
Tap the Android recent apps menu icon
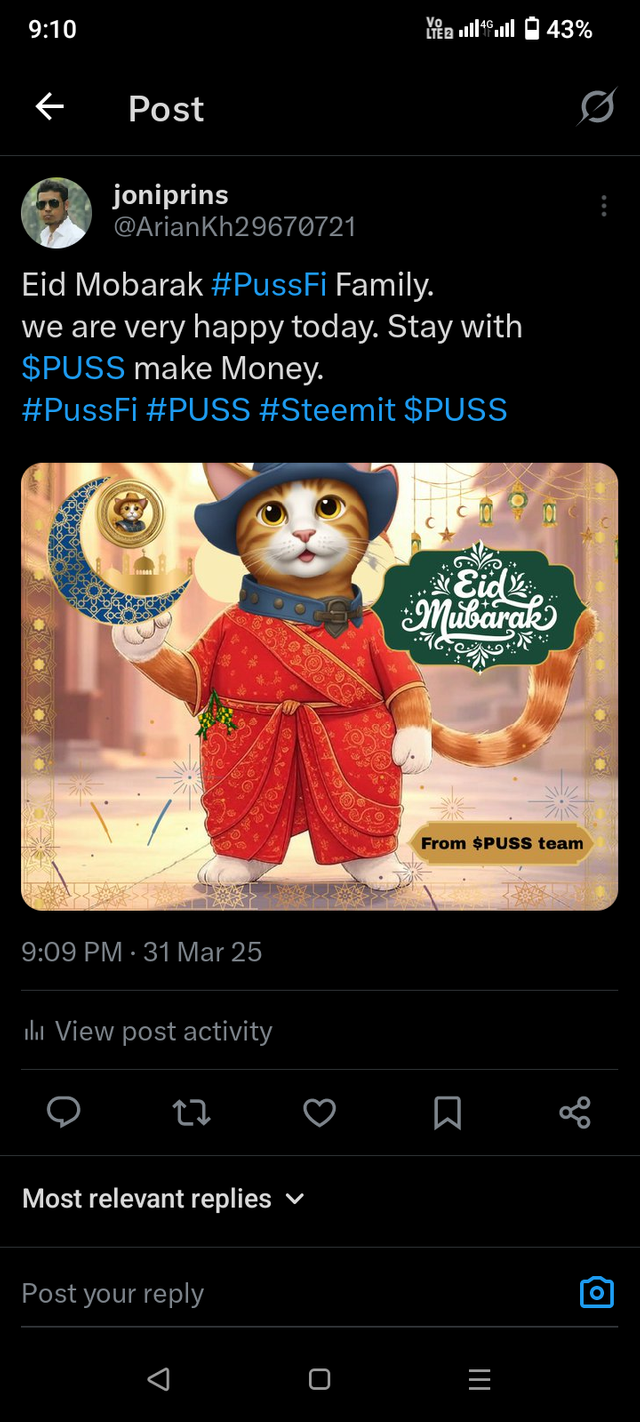coord(479,1379)
